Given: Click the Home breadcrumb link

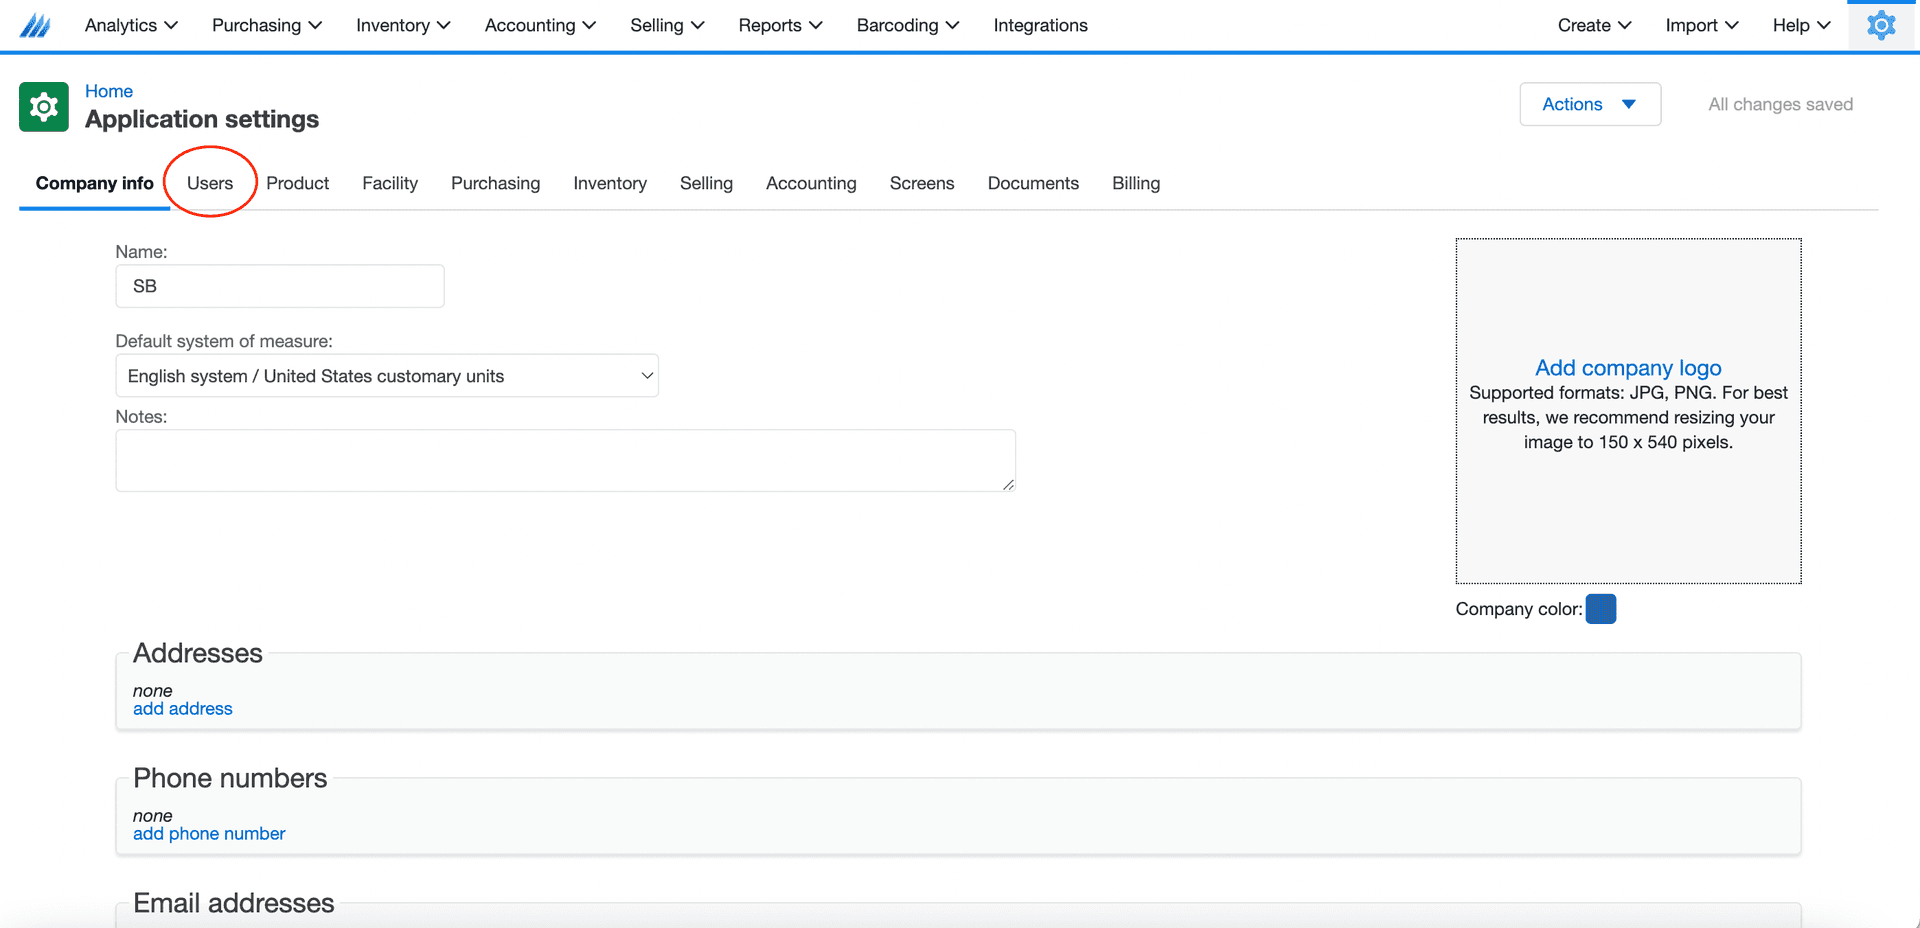Looking at the screenshot, I should point(109,91).
